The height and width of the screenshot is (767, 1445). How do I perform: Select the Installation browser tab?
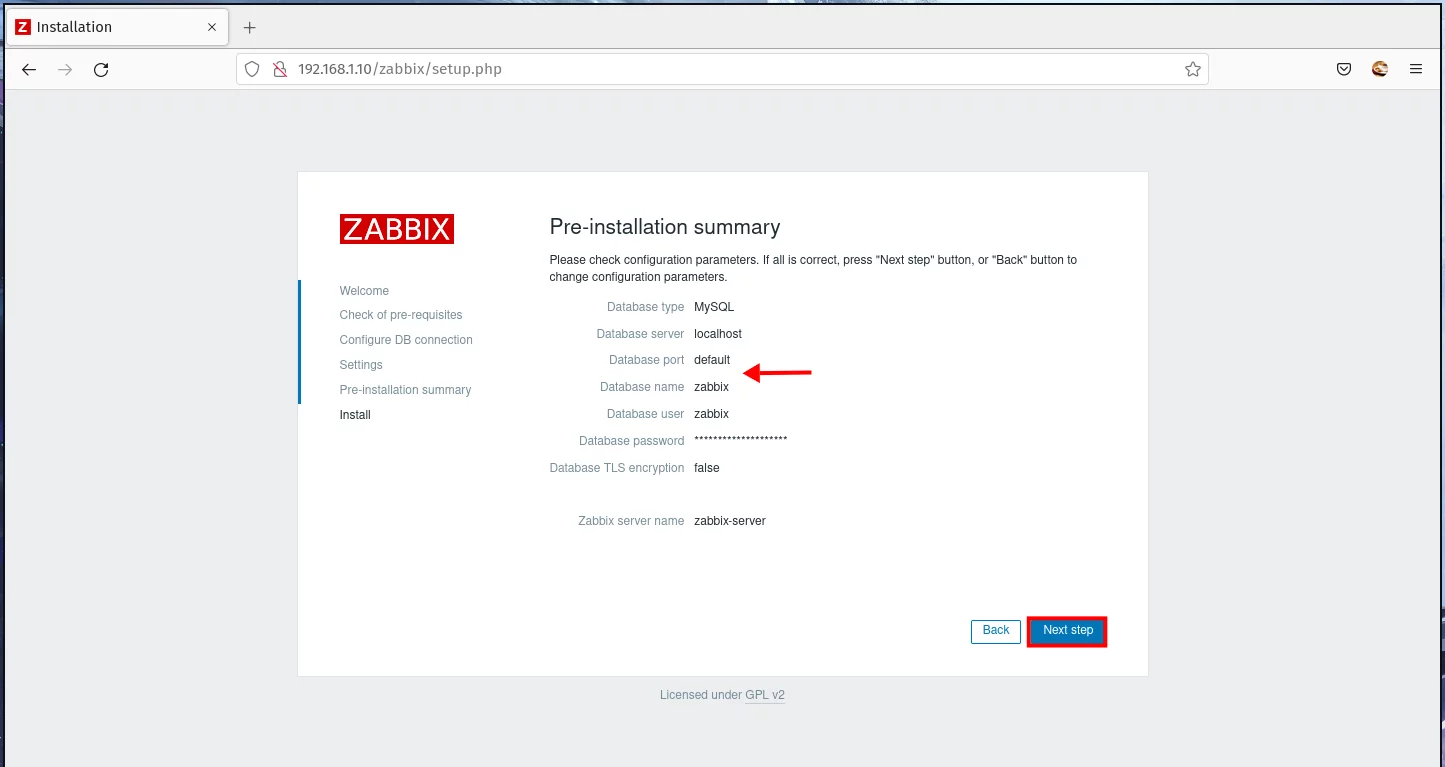pyautogui.click(x=116, y=27)
